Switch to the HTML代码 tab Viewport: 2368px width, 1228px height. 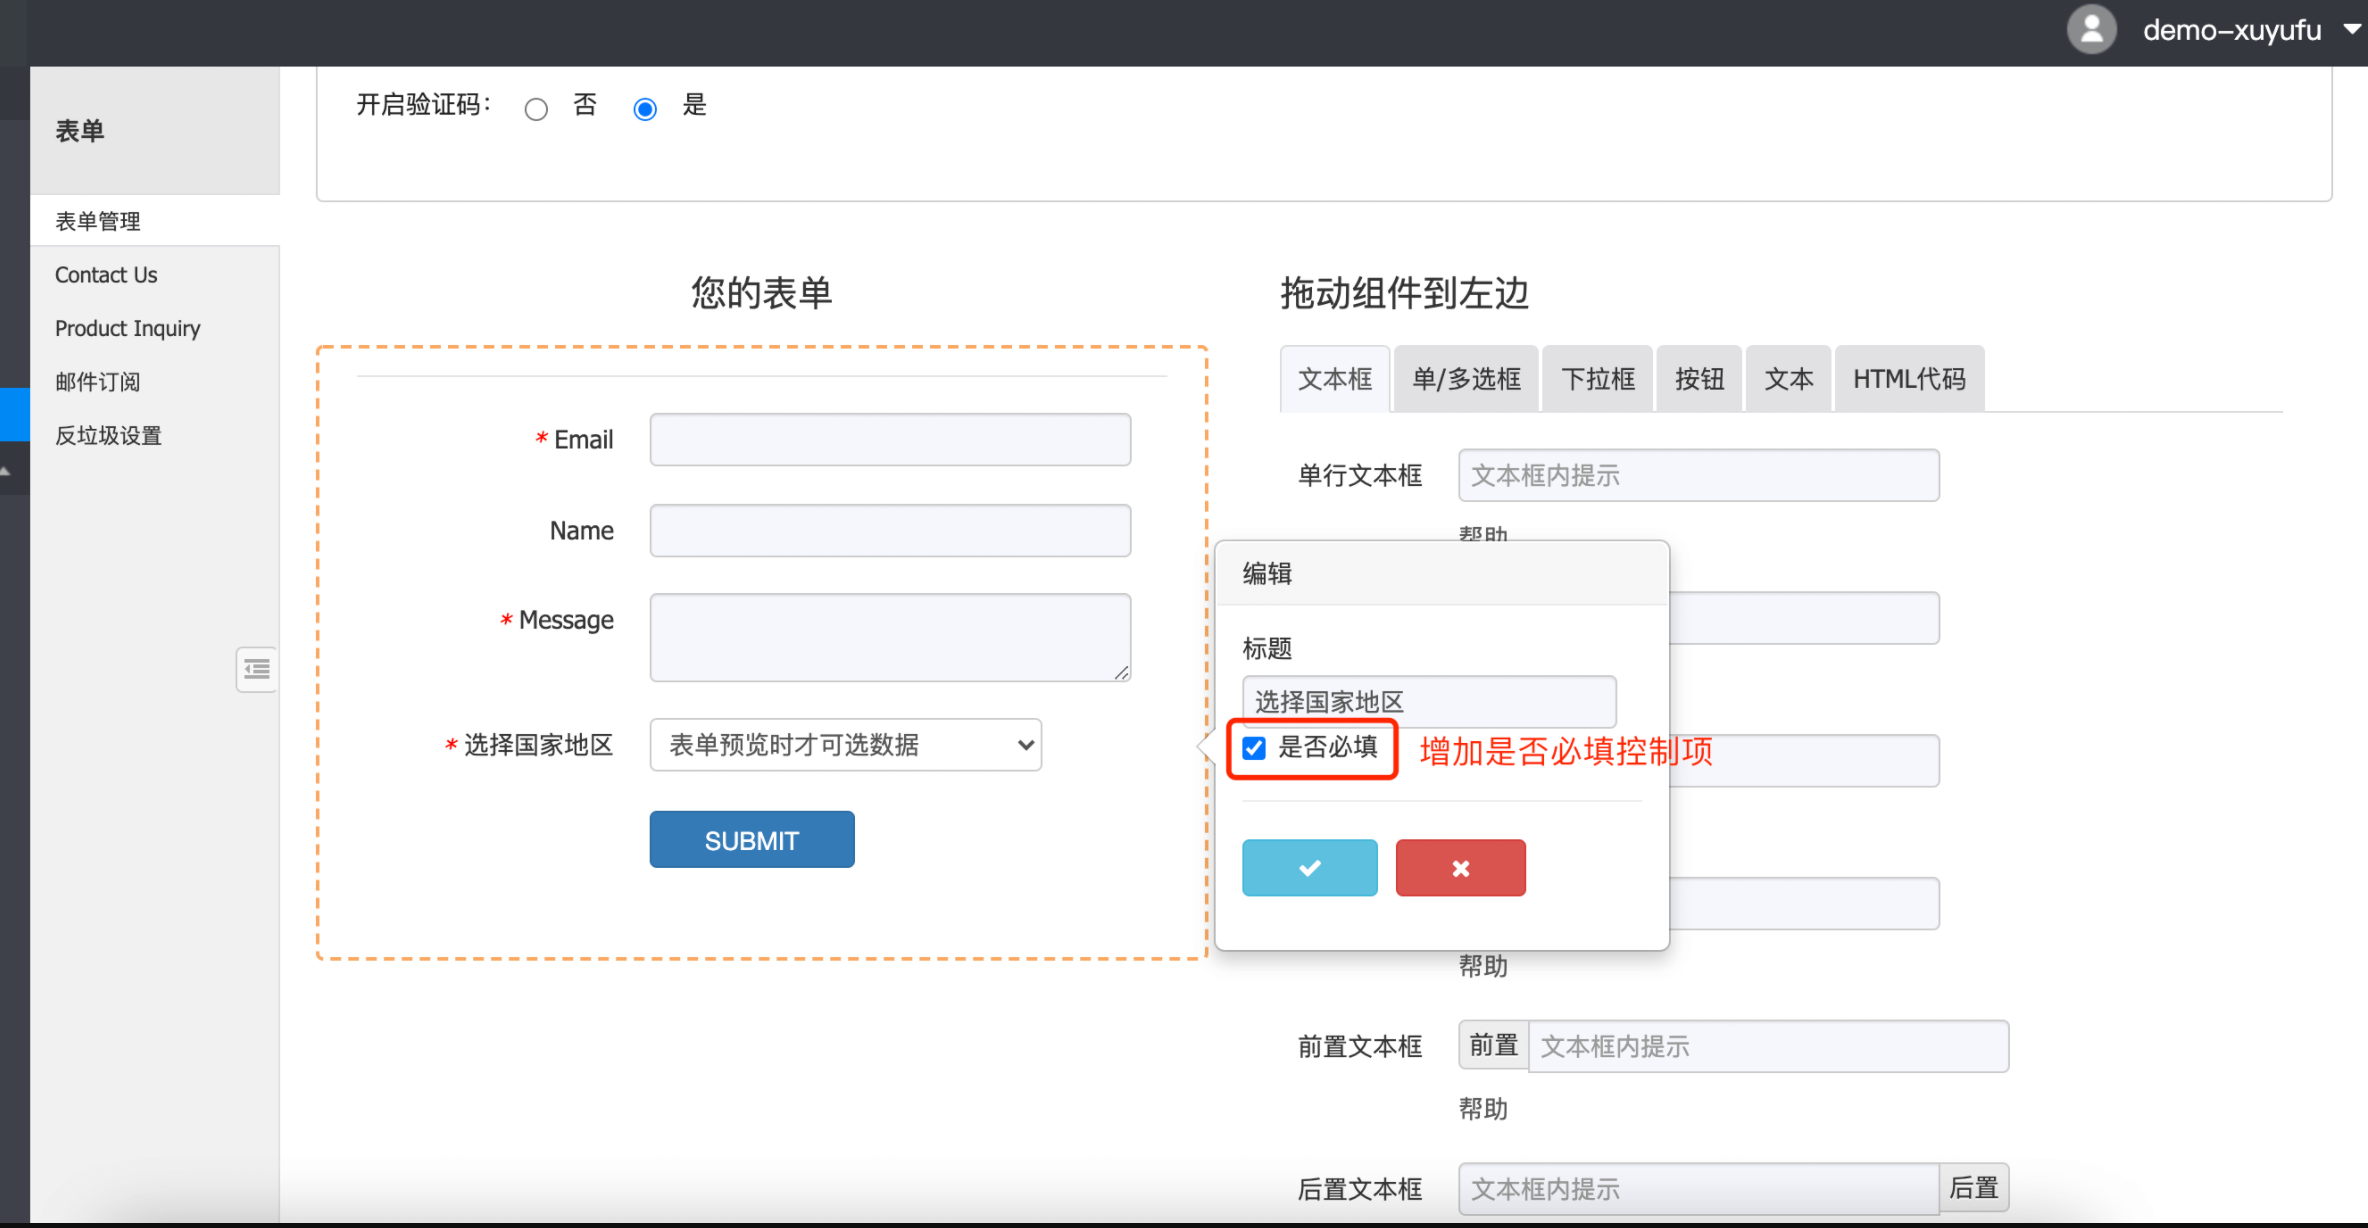pos(1908,378)
